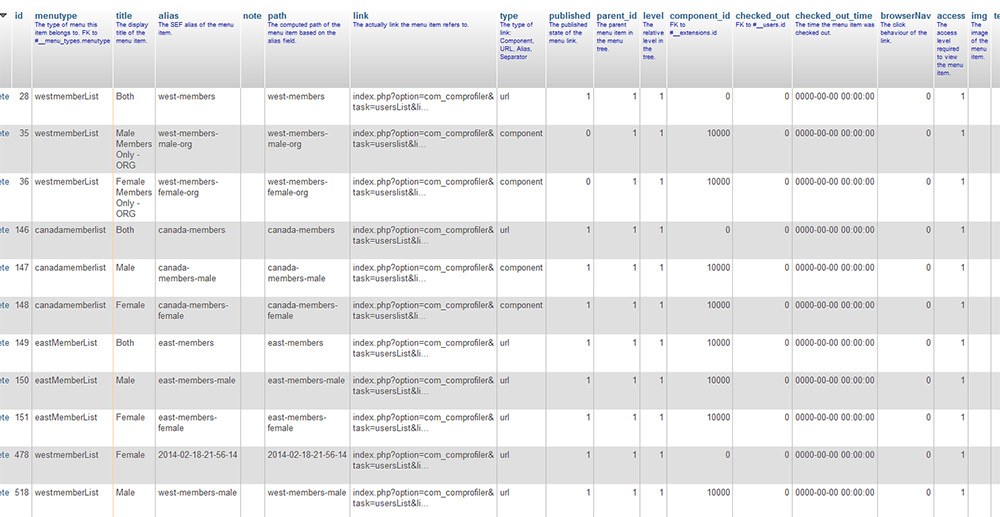
Task: Select the id cell with value 28
Action: pyautogui.click(x=24, y=96)
